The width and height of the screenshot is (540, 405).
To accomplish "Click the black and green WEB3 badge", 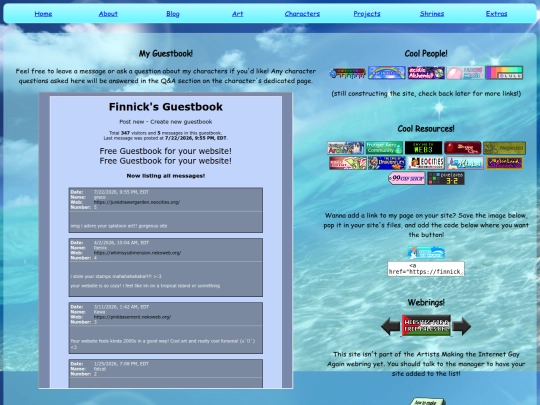I will coord(423,148).
